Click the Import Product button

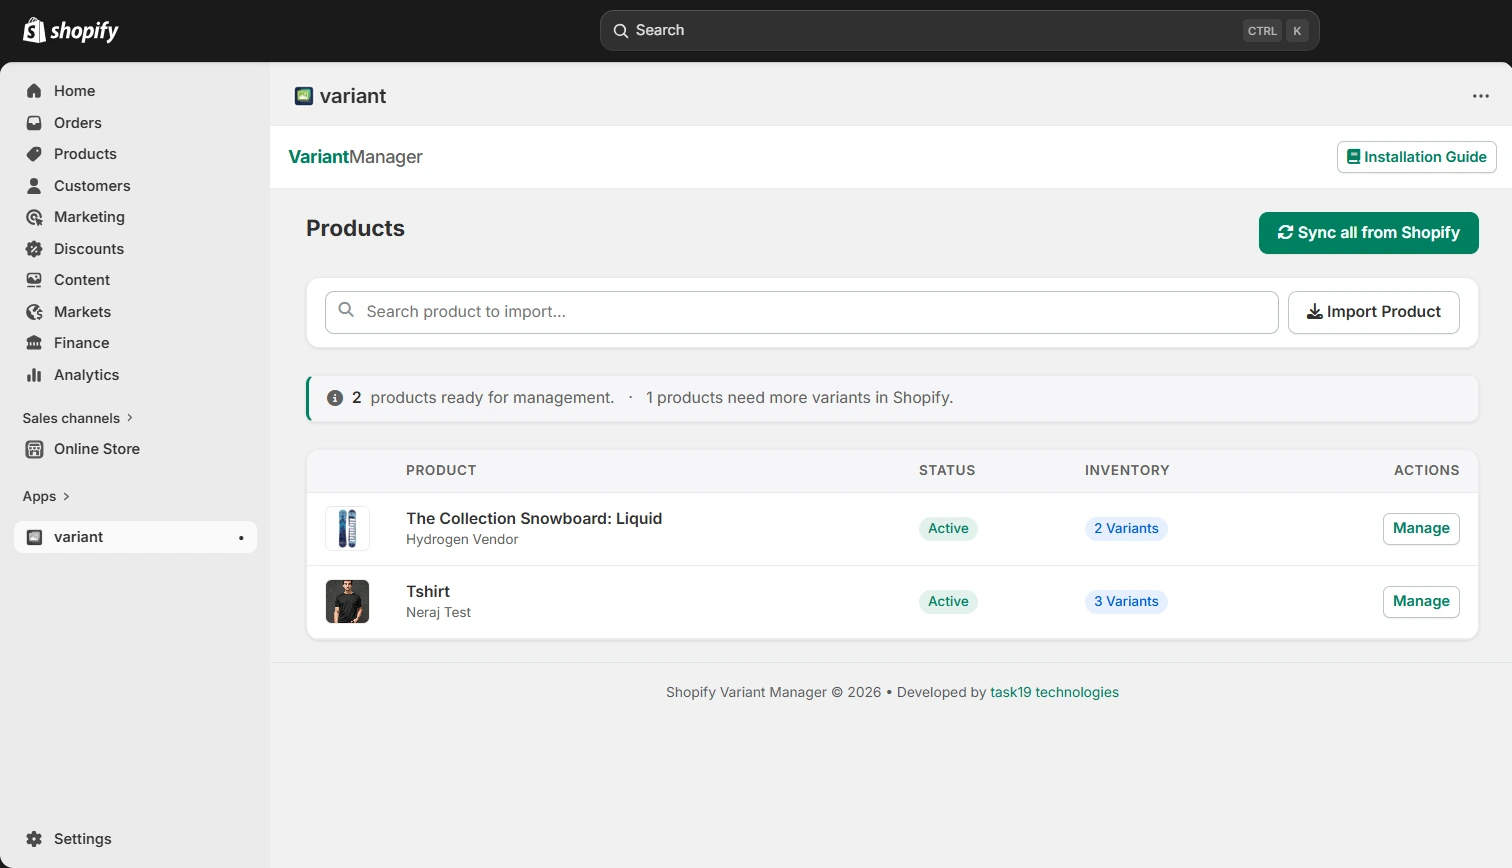1373,312
